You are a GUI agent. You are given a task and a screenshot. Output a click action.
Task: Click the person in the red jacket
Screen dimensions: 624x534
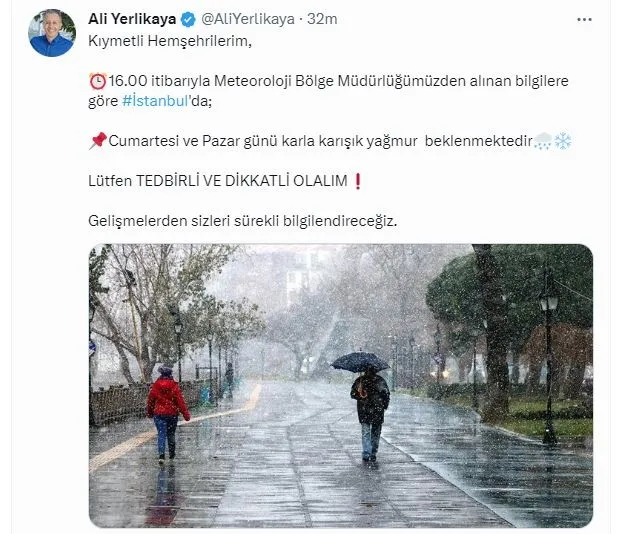tap(167, 414)
